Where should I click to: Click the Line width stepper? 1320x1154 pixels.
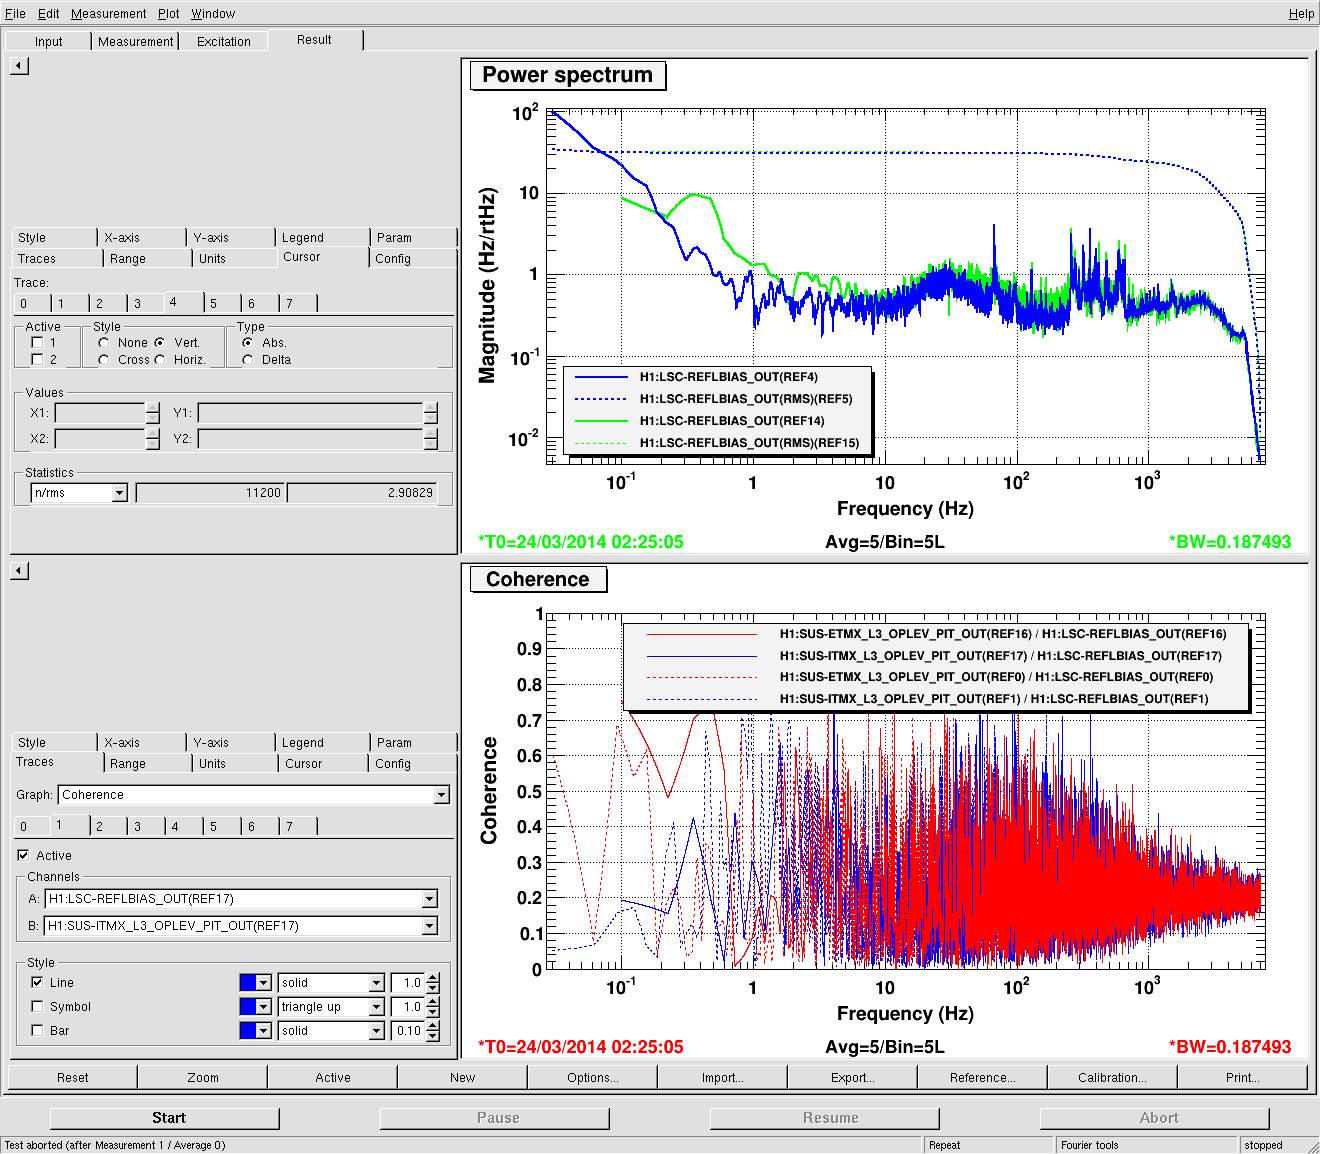(433, 983)
